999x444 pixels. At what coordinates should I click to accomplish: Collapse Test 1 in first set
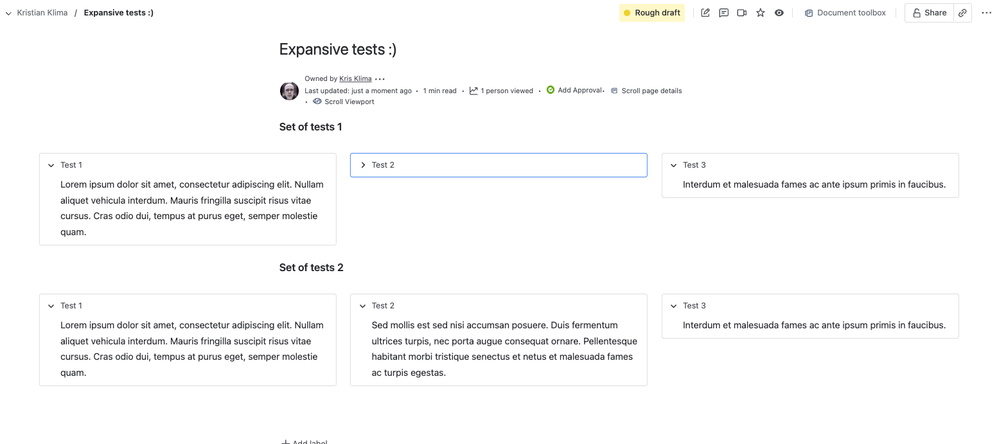51,165
